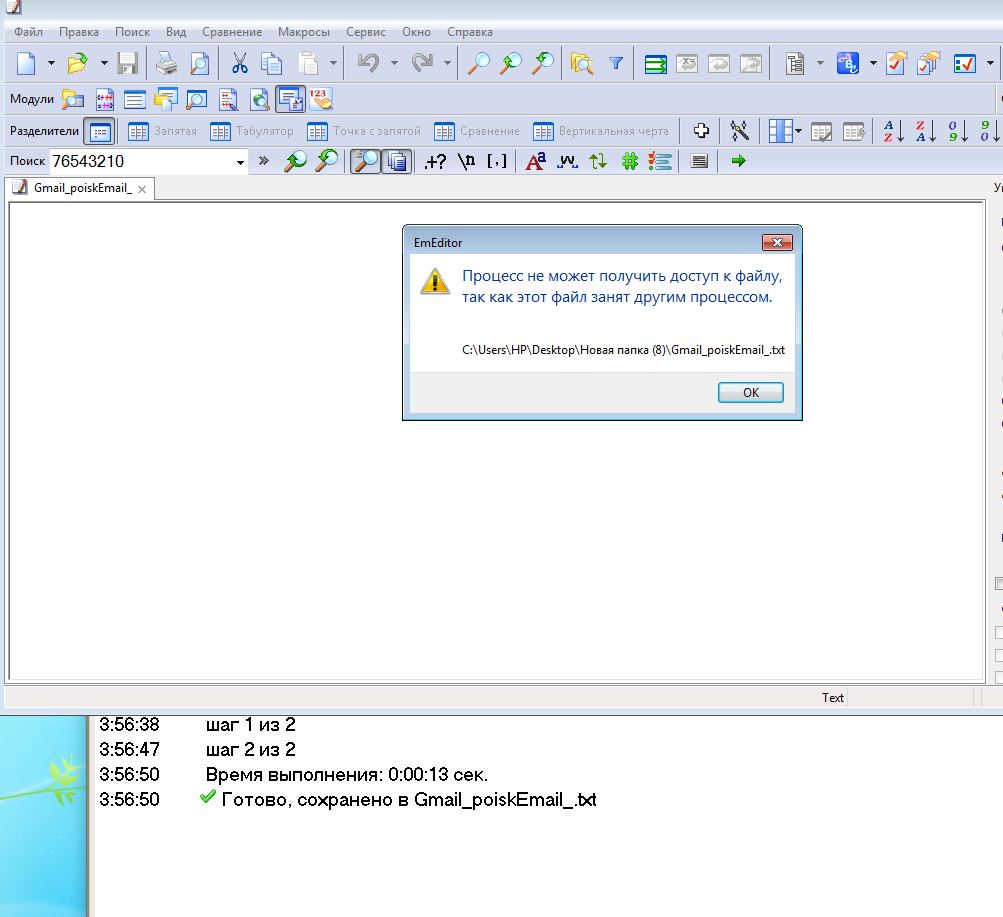This screenshot has height=917, width=1003.
Task: Open the Сервис menu
Action: click(365, 32)
